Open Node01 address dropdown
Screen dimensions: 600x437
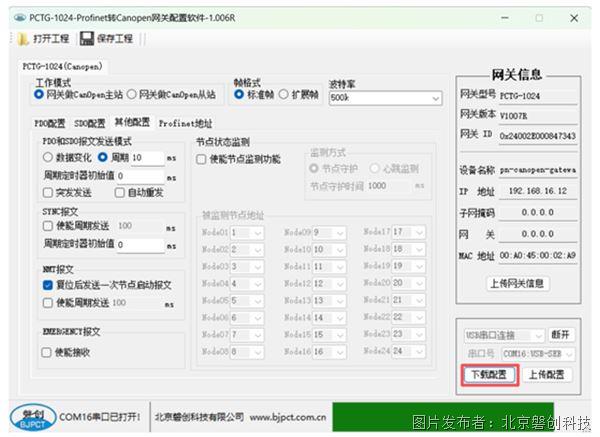[x=247, y=232]
